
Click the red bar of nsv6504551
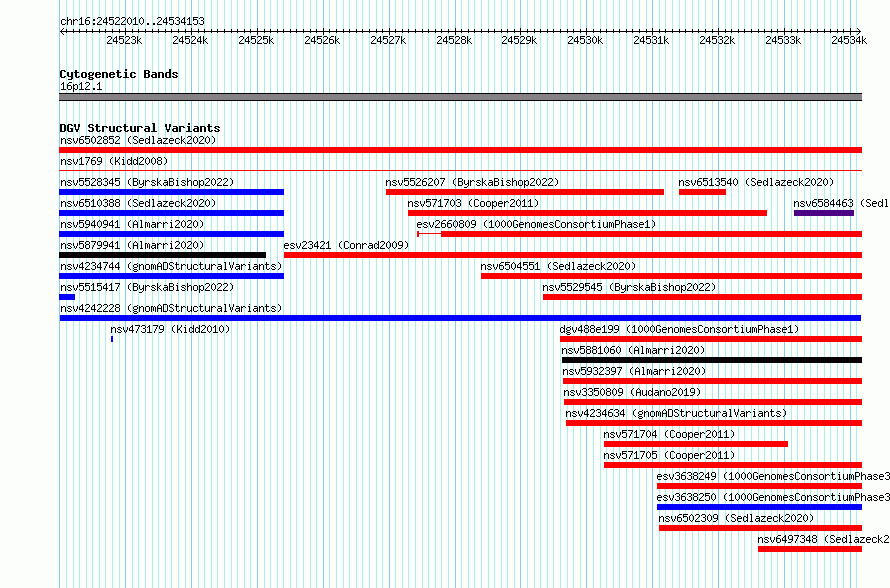click(x=671, y=276)
